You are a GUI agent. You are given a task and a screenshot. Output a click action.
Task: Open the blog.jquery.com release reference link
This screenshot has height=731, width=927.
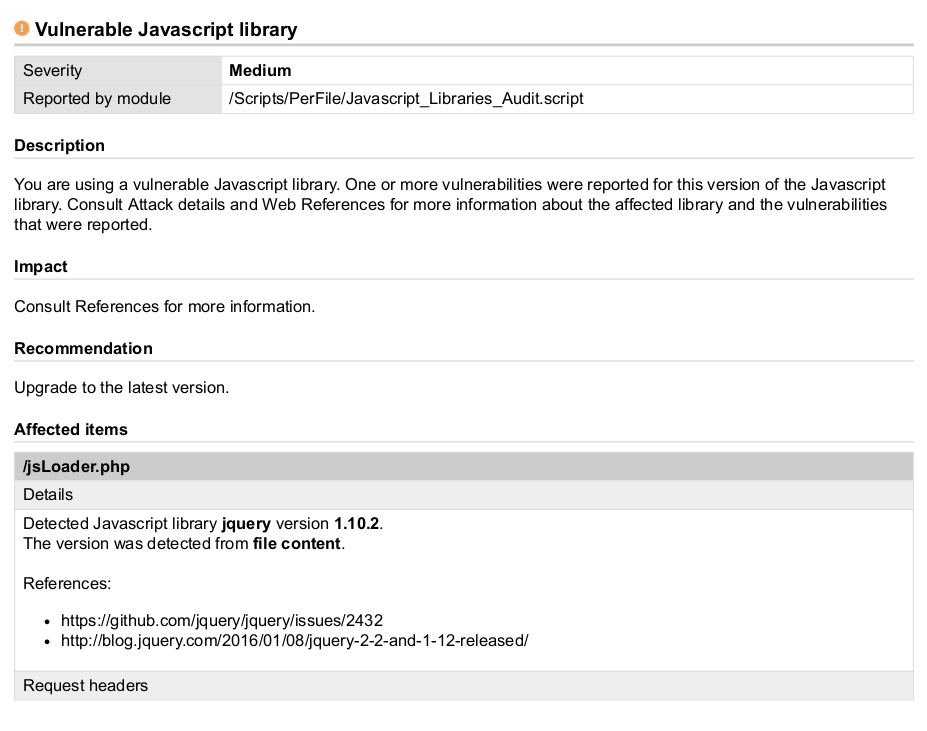click(x=294, y=640)
